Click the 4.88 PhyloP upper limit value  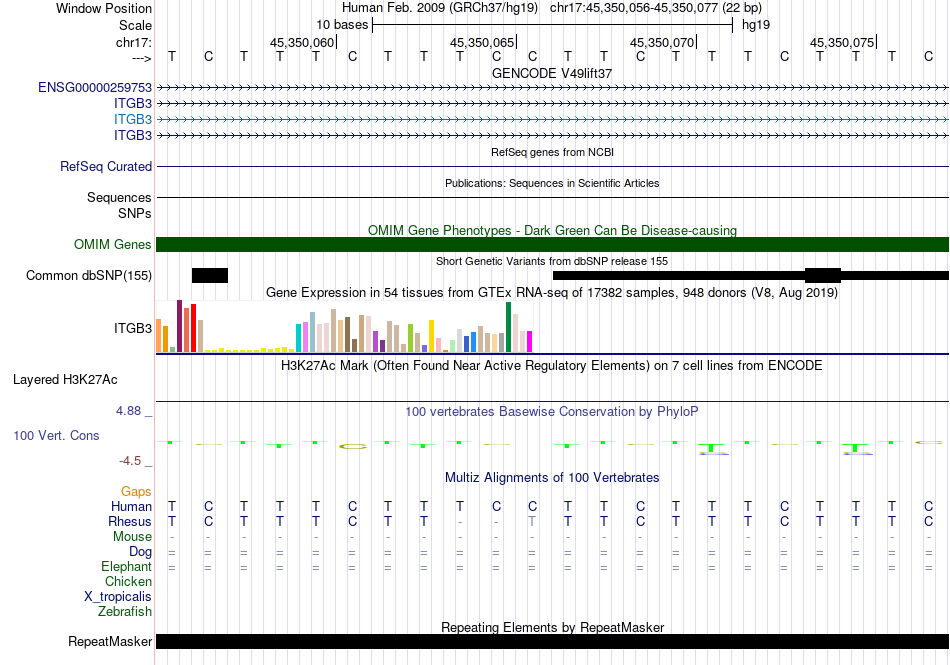(x=128, y=411)
